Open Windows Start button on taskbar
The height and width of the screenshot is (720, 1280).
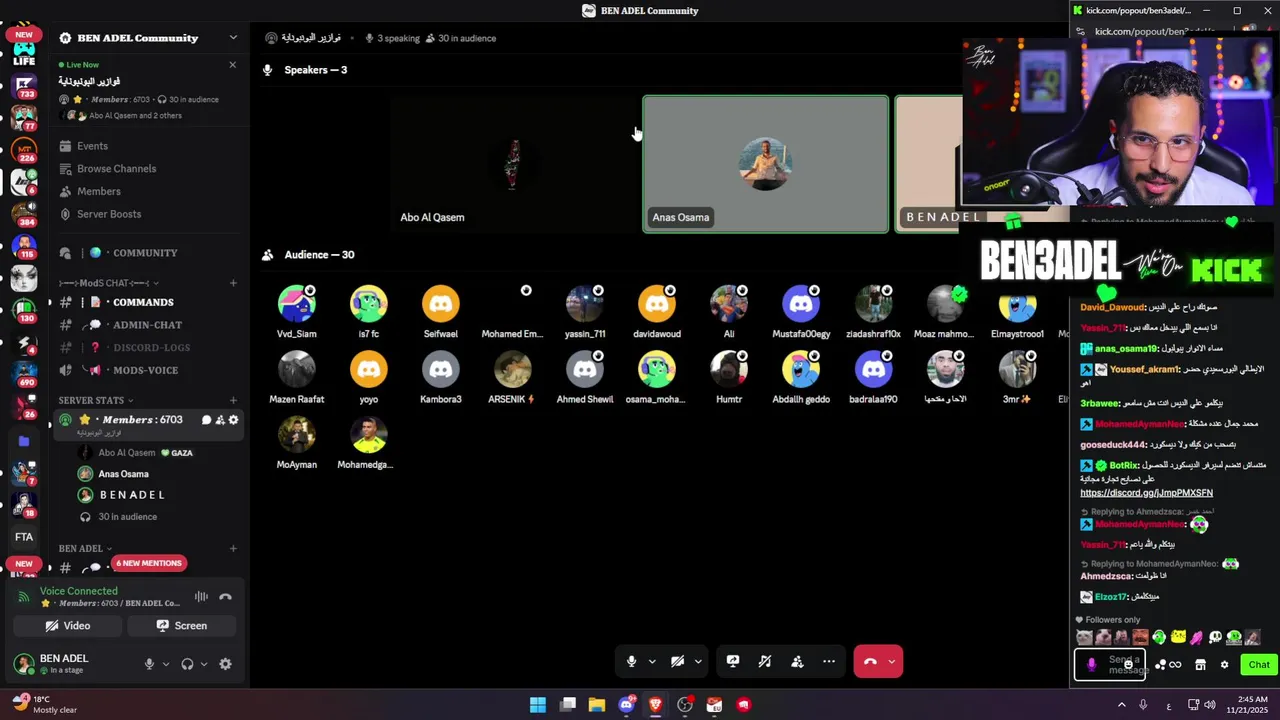pos(538,705)
